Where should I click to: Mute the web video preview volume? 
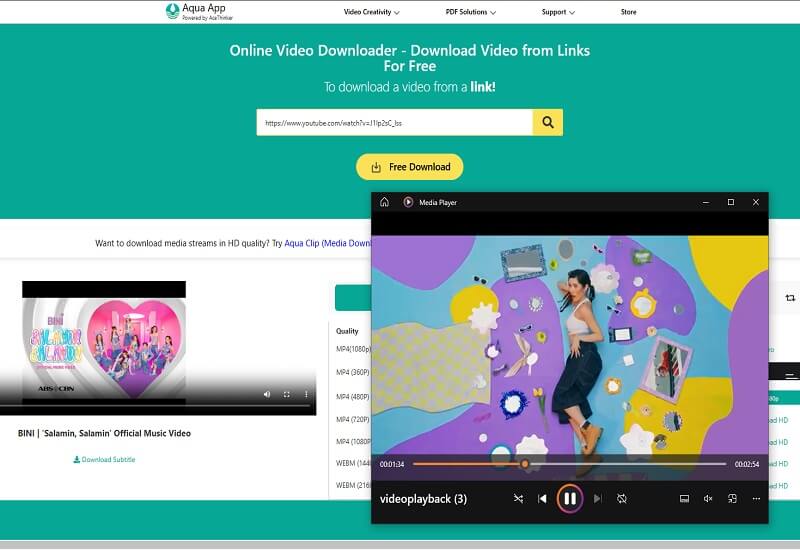[267, 394]
